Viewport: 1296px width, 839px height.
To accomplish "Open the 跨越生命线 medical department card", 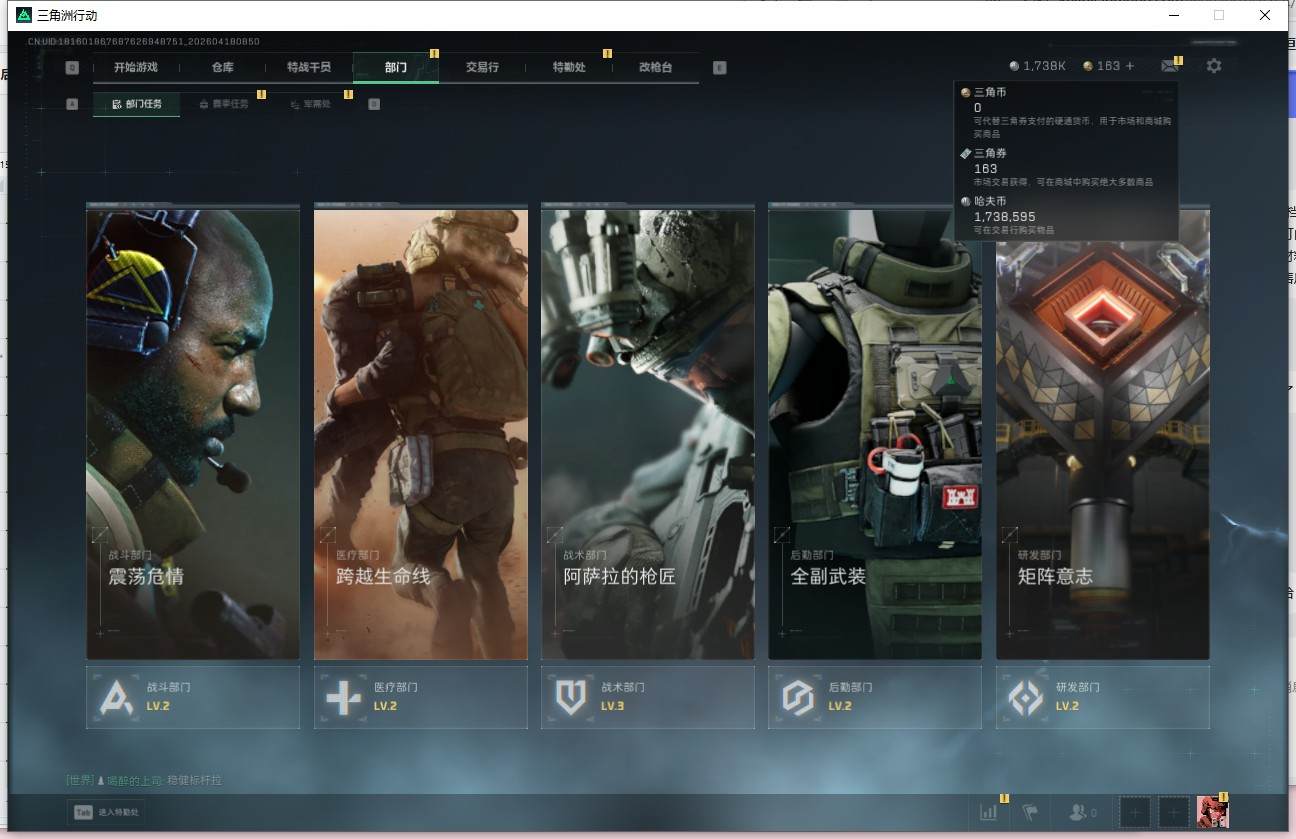I will point(421,432).
